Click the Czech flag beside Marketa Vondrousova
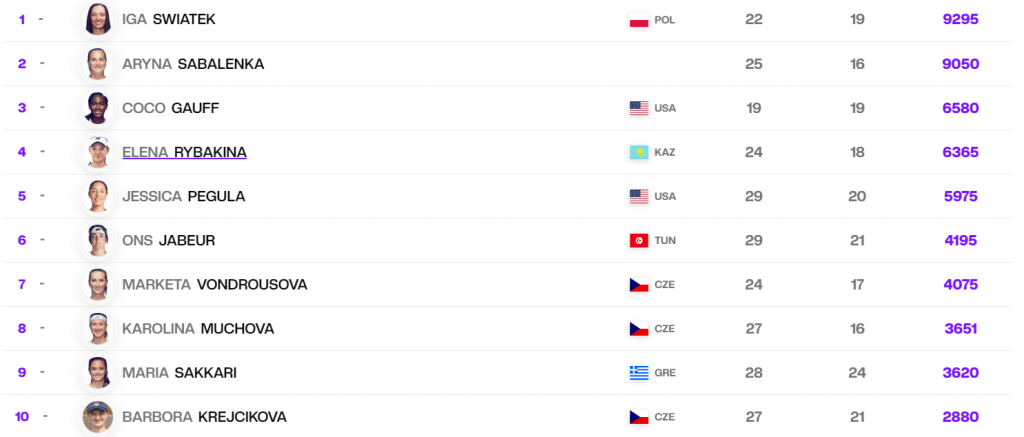Viewport: 1024px width, 437px height. pyautogui.click(x=639, y=285)
